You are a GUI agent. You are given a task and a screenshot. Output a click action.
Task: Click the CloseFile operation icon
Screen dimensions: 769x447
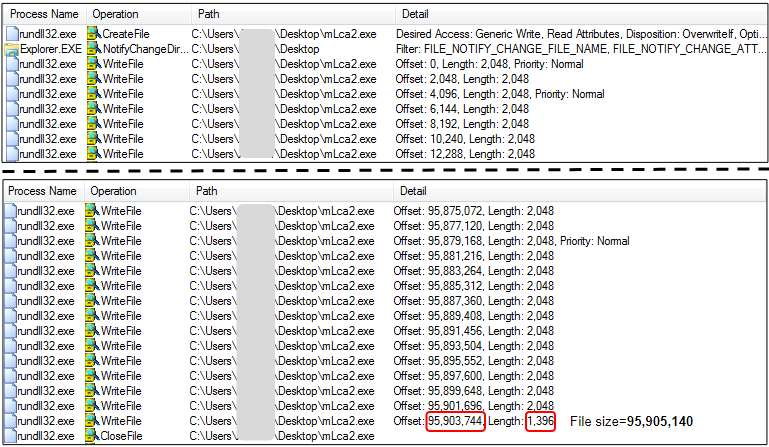[x=94, y=436]
